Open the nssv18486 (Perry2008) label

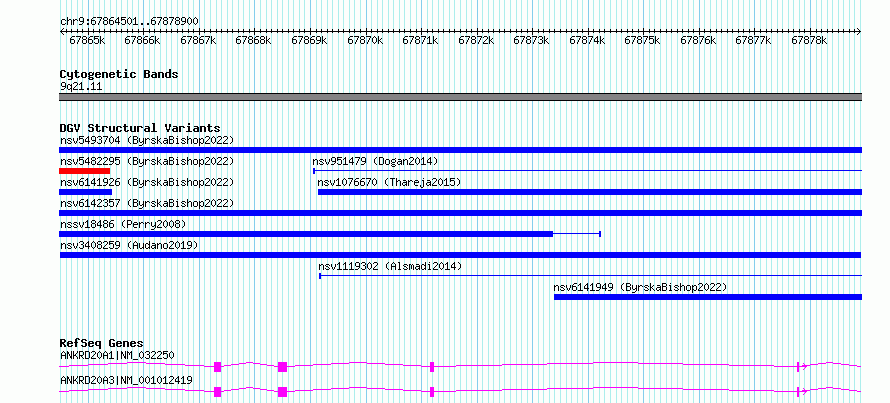(x=123, y=224)
